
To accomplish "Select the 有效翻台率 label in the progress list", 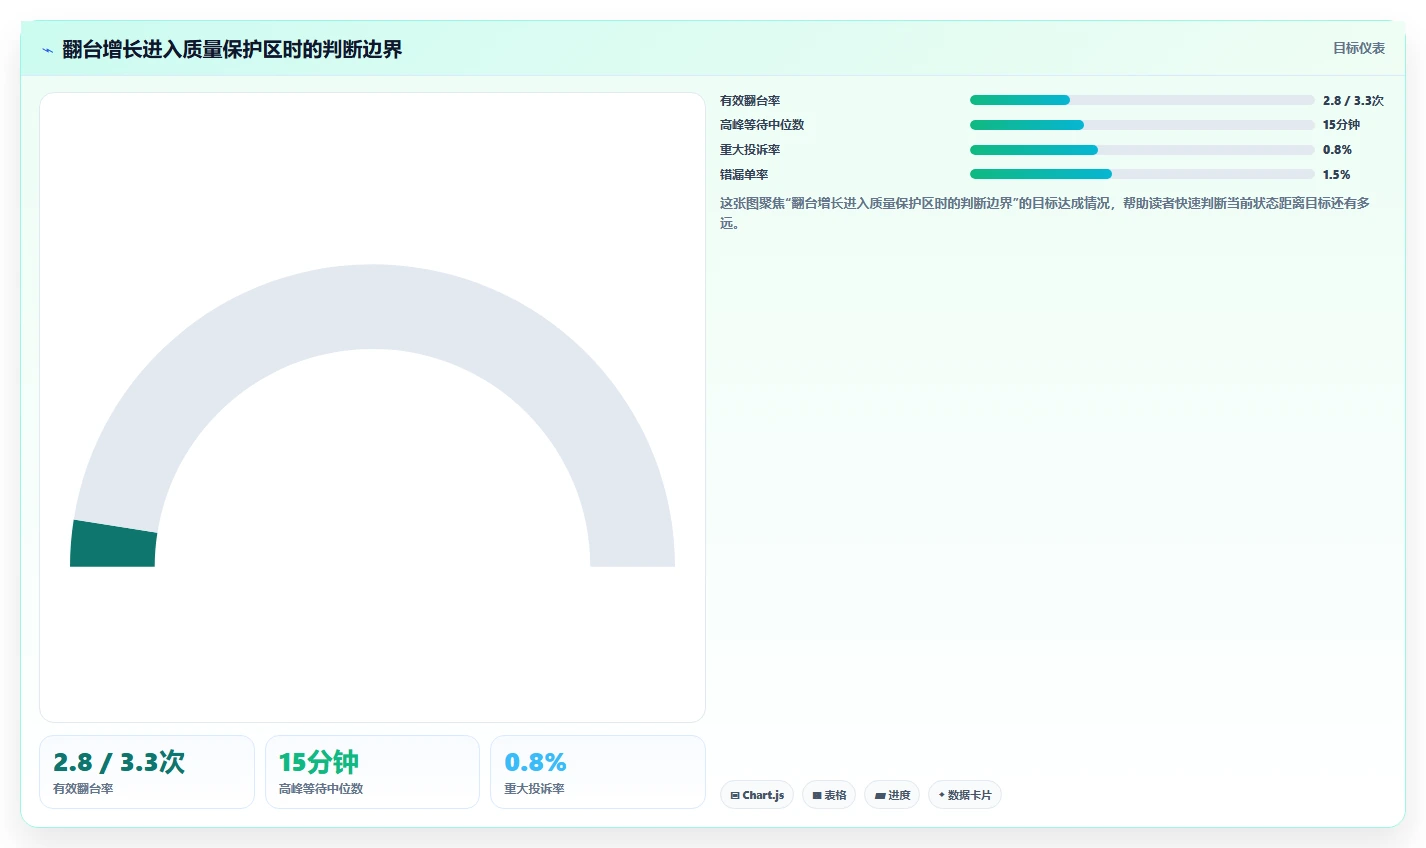I will 750,101.
